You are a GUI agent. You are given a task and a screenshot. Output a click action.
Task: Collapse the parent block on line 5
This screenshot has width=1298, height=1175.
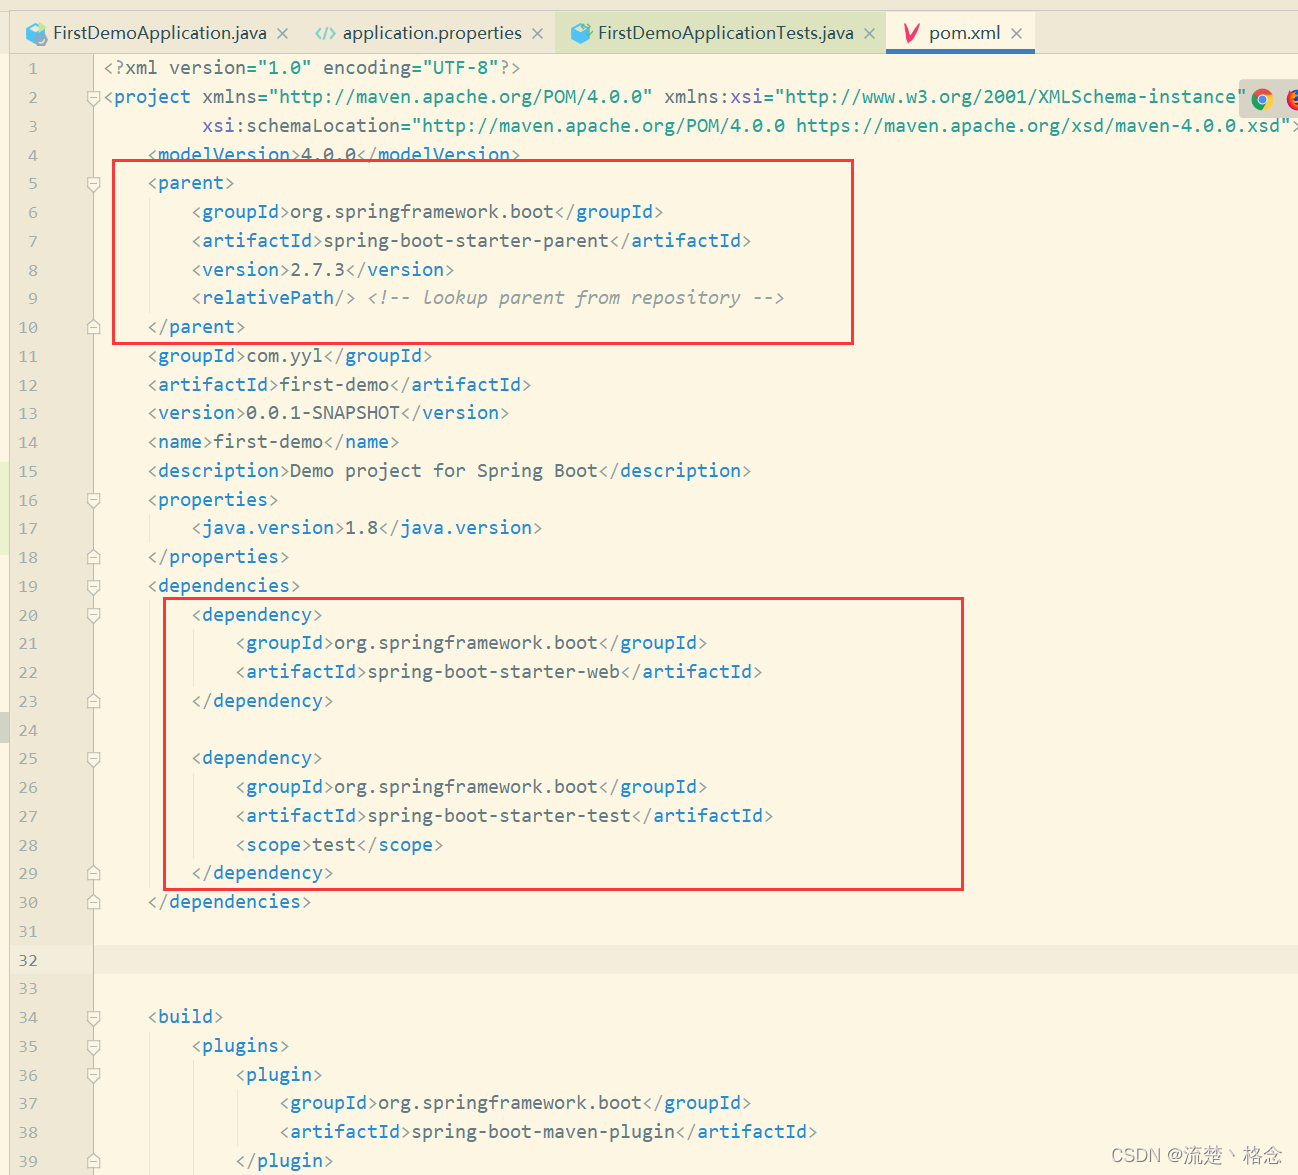93,184
